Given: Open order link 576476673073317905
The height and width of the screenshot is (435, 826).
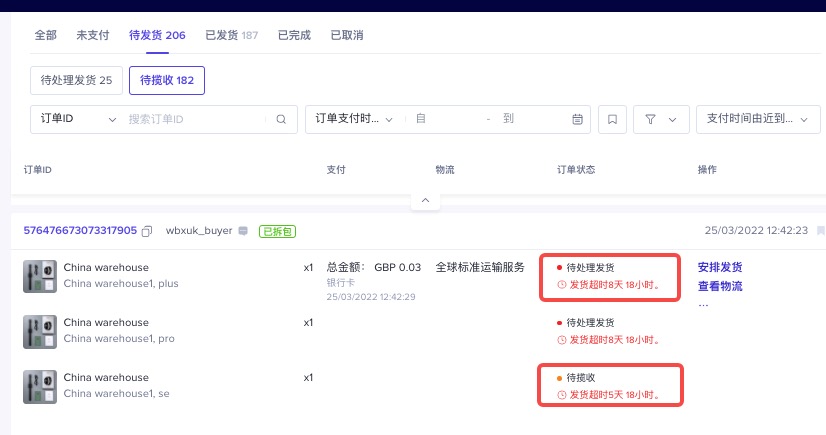Looking at the screenshot, I should [80, 230].
